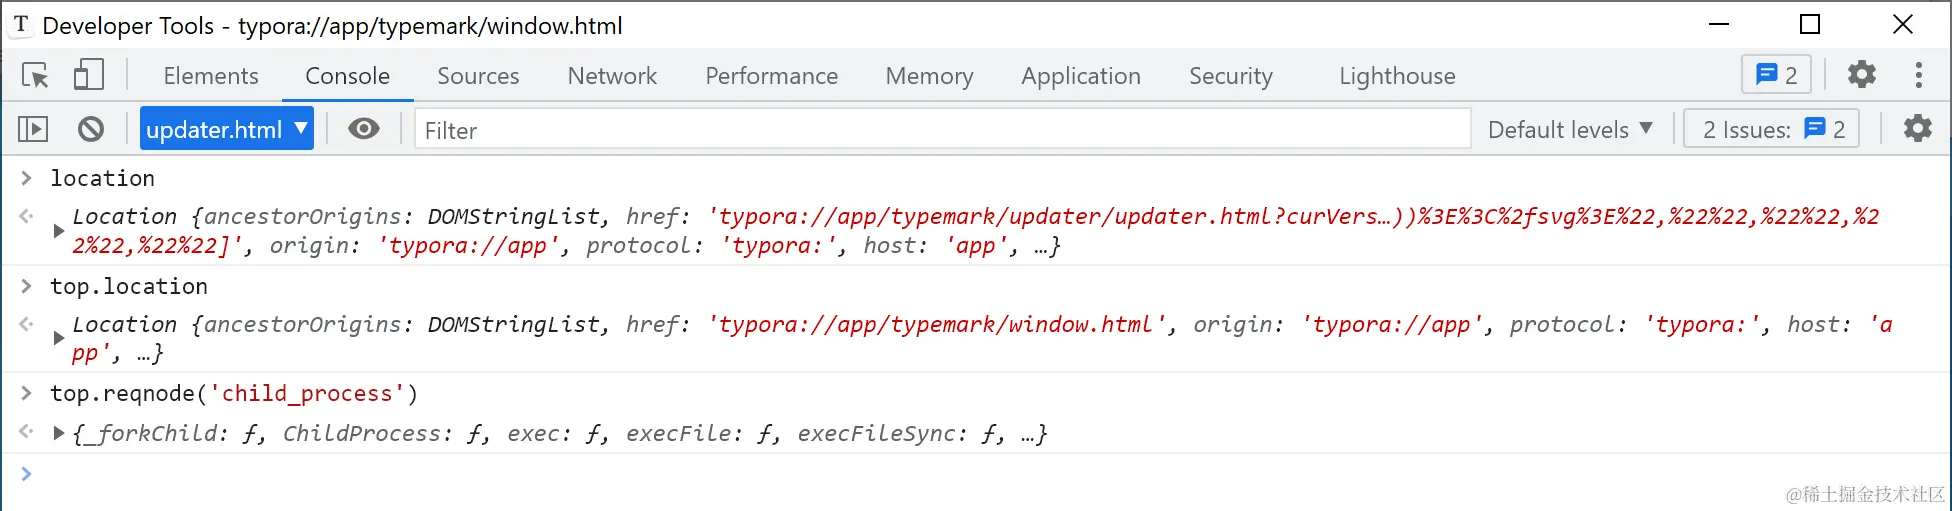Click the top.reqnode('child_process') command
The height and width of the screenshot is (511, 1952).
[x=234, y=393]
